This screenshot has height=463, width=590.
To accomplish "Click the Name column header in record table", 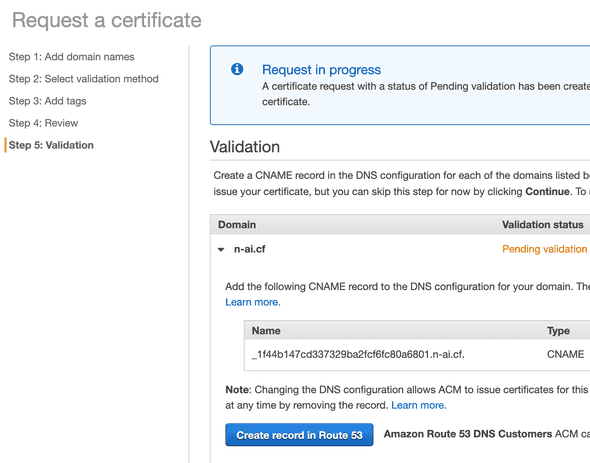I will pos(266,331).
